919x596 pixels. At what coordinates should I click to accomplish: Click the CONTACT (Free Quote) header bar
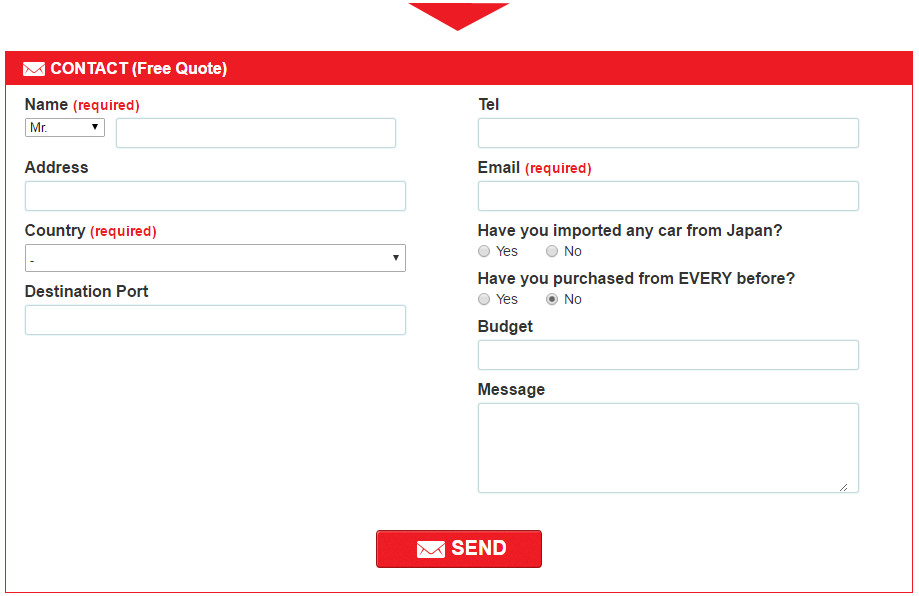coord(459,69)
